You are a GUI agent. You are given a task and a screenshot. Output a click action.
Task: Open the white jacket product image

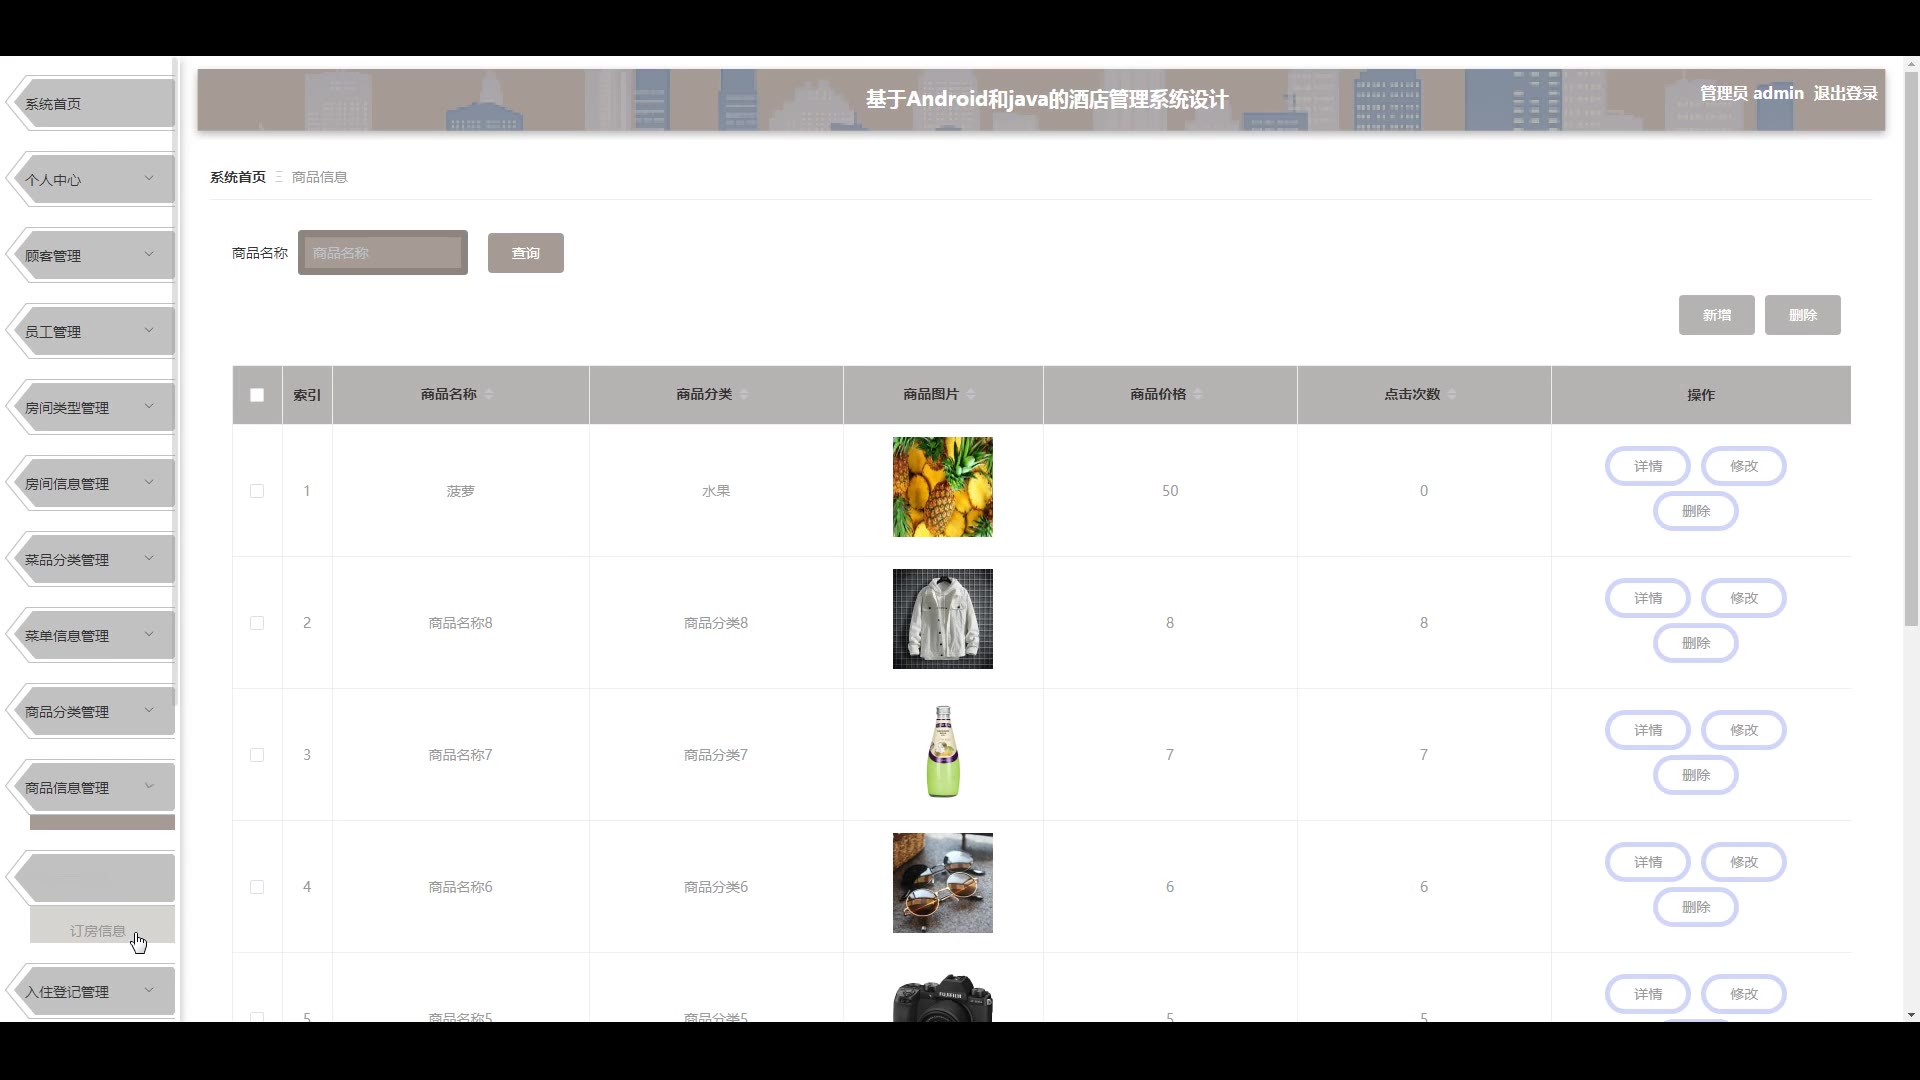coord(942,619)
